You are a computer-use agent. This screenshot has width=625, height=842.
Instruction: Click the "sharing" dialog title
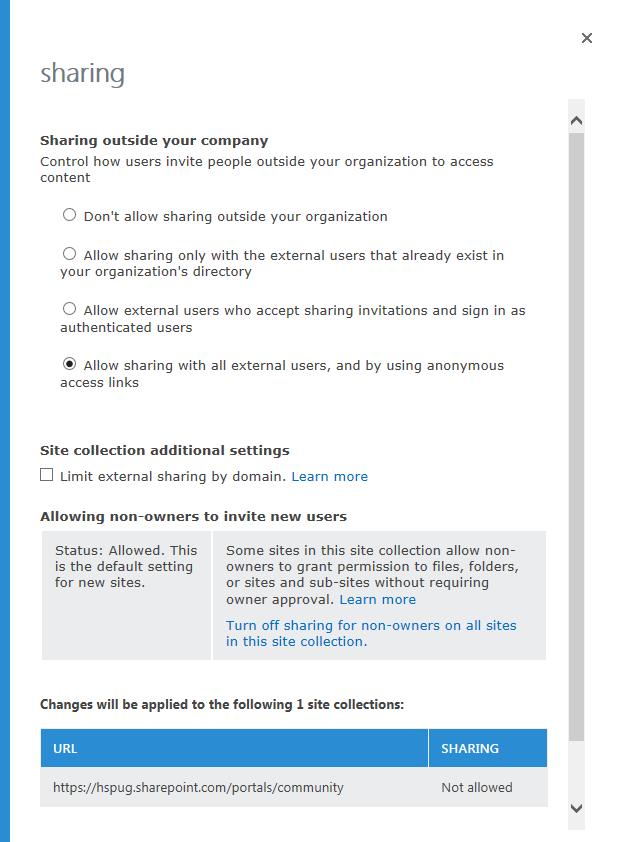(x=83, y=74)
